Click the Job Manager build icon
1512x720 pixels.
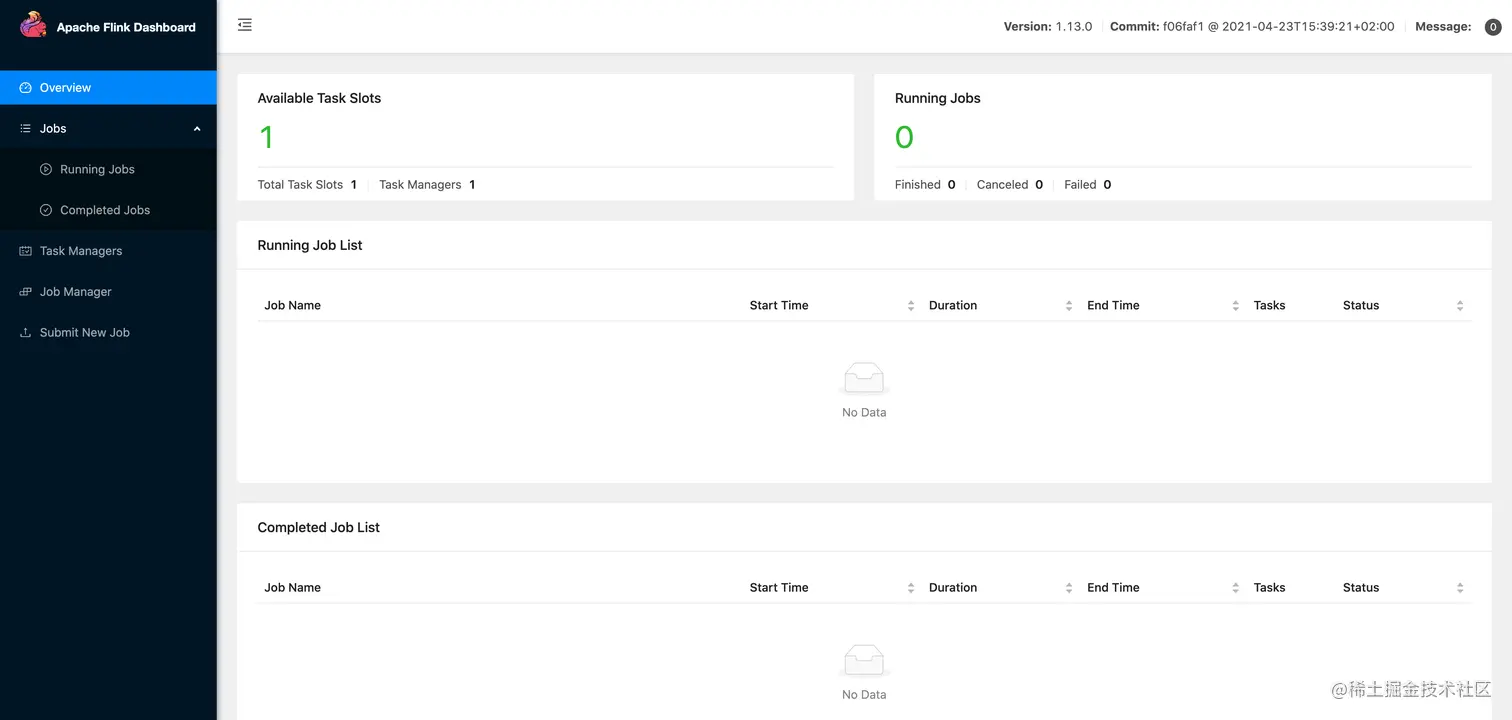pyautogui.click(x=26, y=292)
